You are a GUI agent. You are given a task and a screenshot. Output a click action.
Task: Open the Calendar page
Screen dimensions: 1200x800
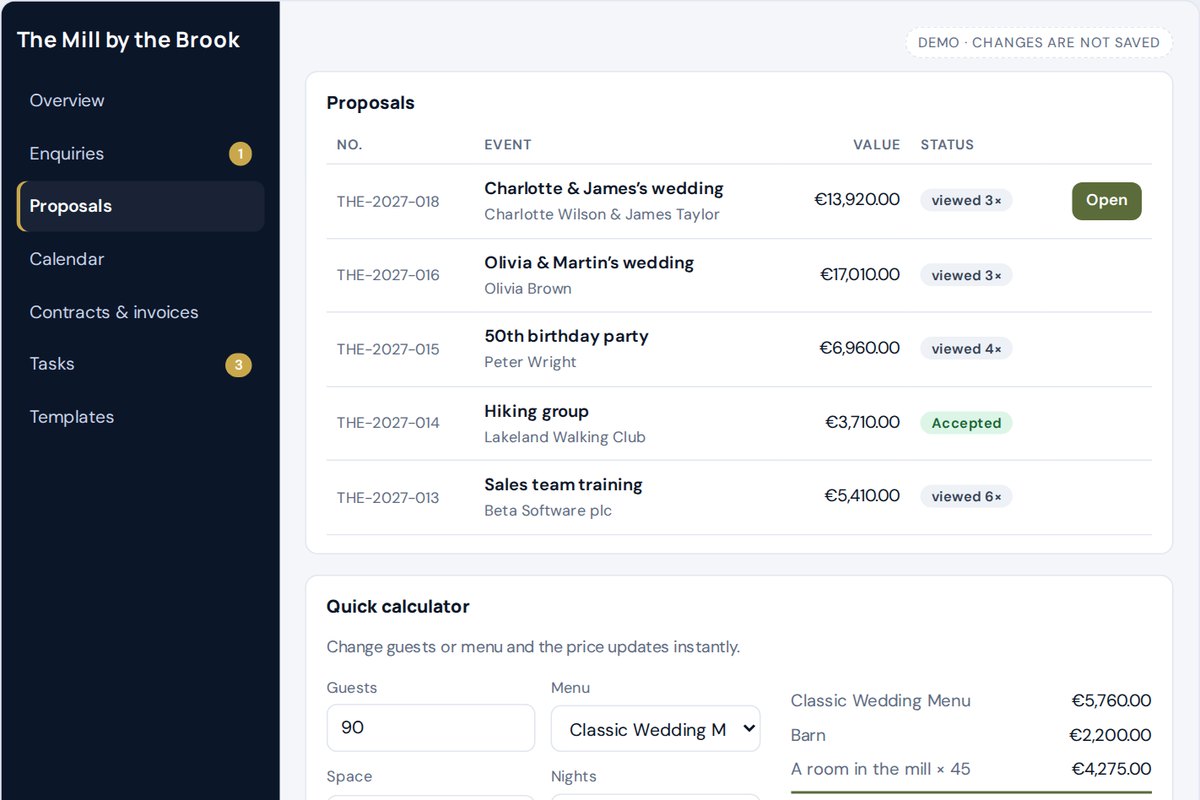point(140,259)
